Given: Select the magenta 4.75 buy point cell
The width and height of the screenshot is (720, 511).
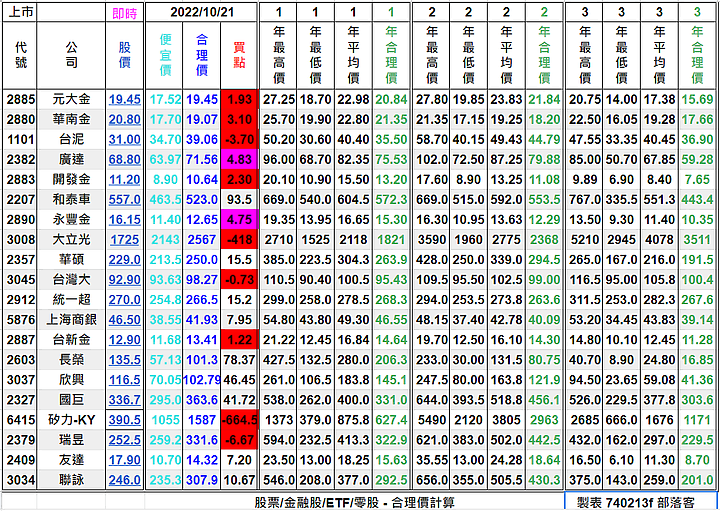Looking at the screenshot, I should [x=239, y=219].
